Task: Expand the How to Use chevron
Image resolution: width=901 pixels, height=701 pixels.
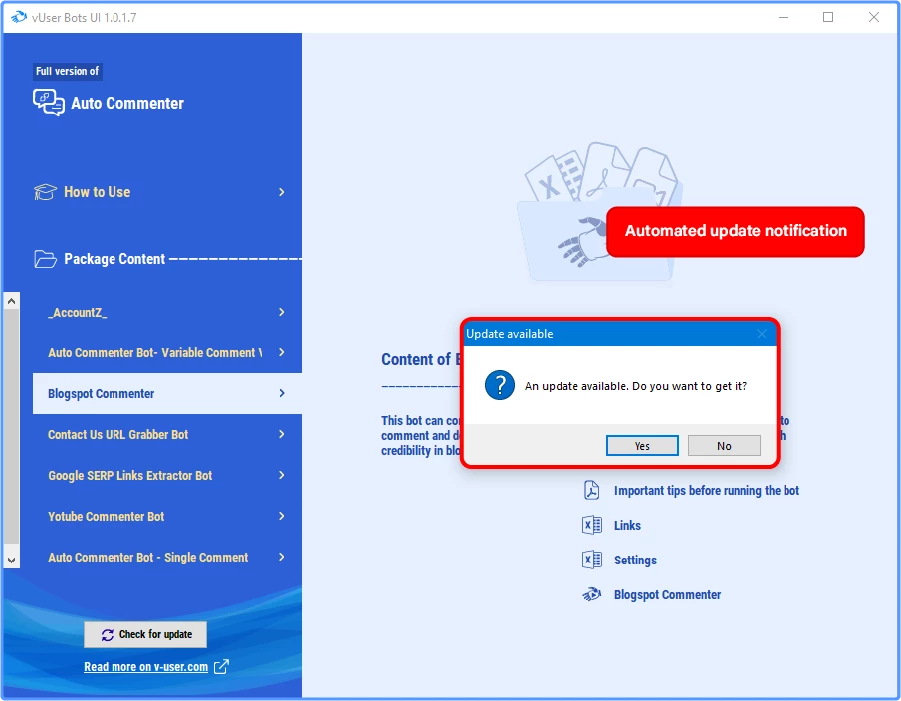Action: point(282,192)
